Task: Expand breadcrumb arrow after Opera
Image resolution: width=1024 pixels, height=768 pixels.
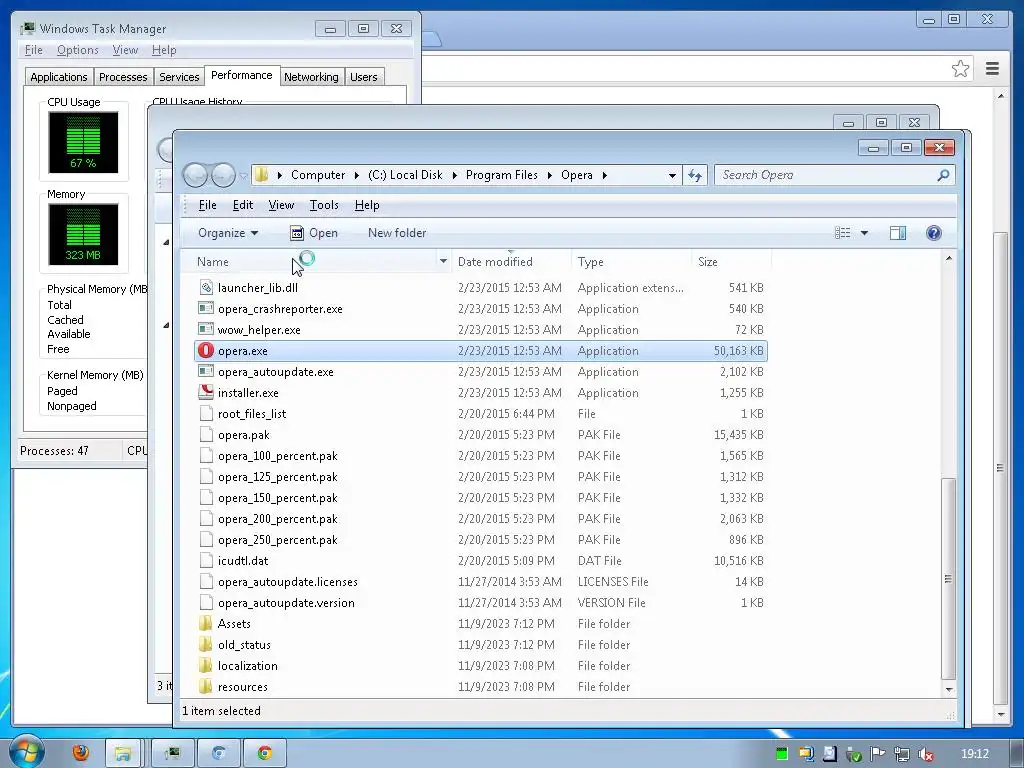Action: 605,175
